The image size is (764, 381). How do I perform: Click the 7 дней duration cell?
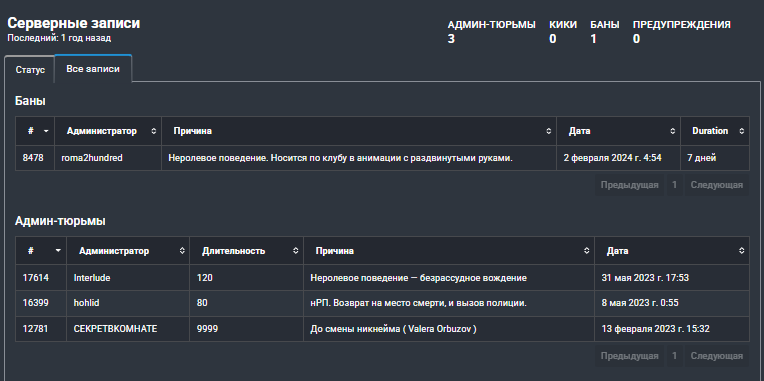715,158
